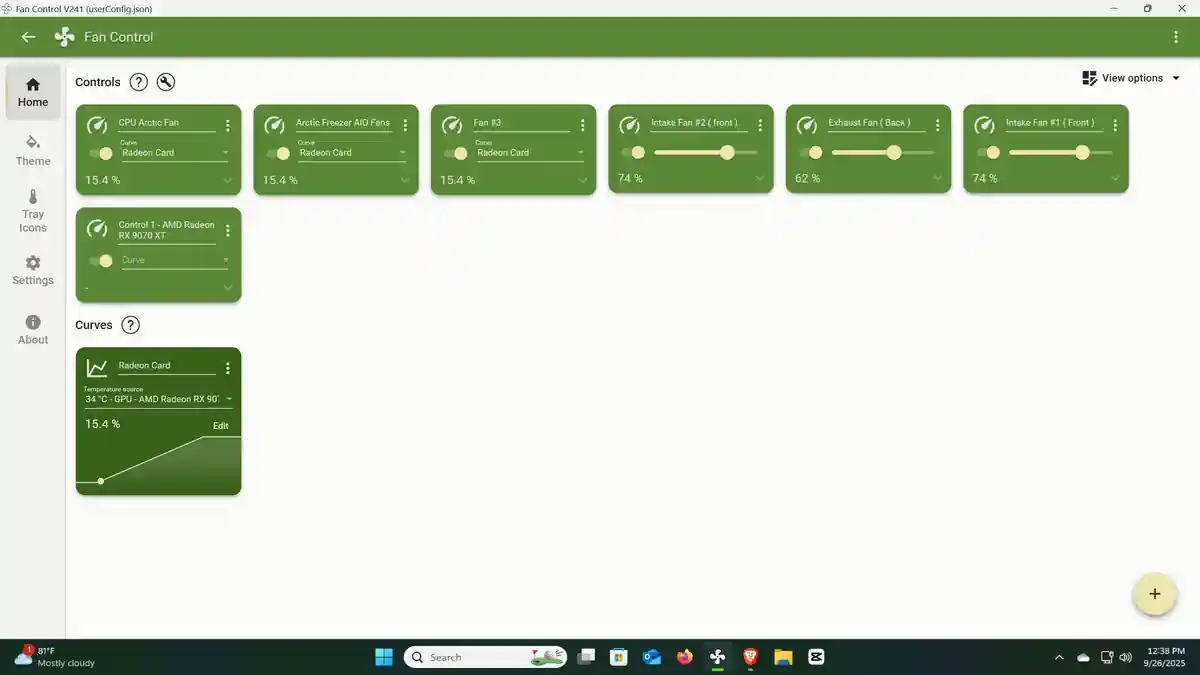1200x675 pixels.
Task: Open the three-dot menu on CPU Arctic Fan card
Action: 228,125
